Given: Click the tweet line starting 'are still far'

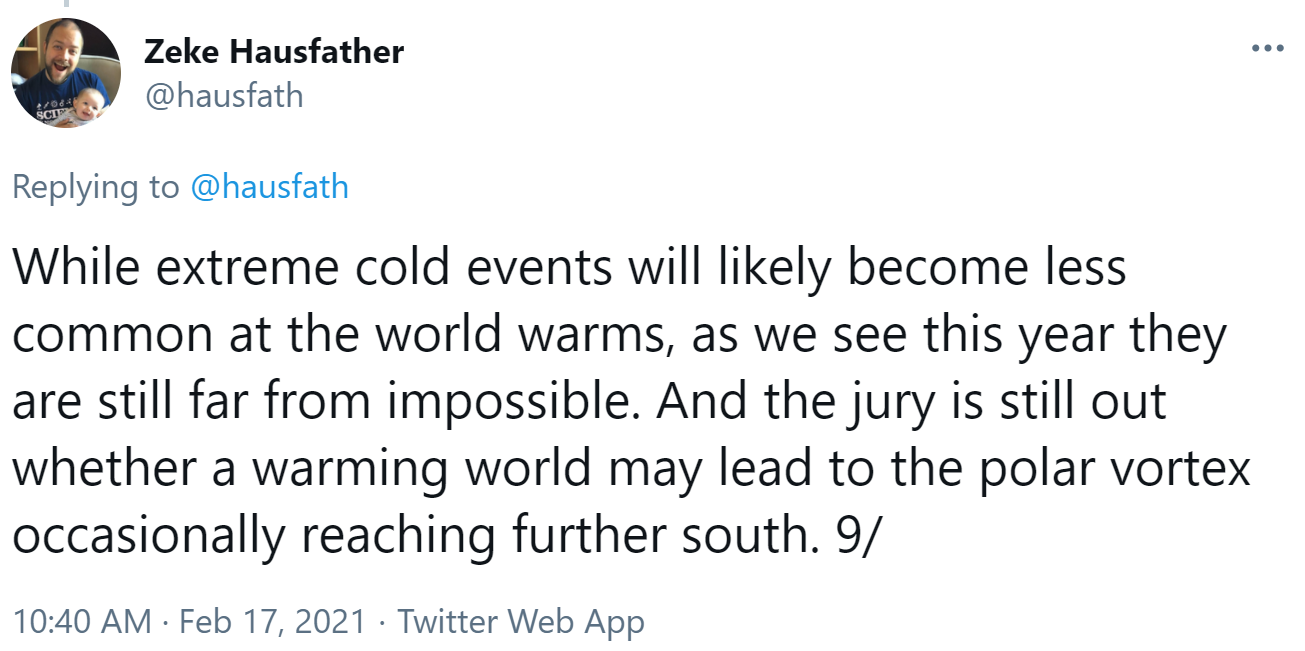Looking at the screenshot, I should click(x=589, y=403).
